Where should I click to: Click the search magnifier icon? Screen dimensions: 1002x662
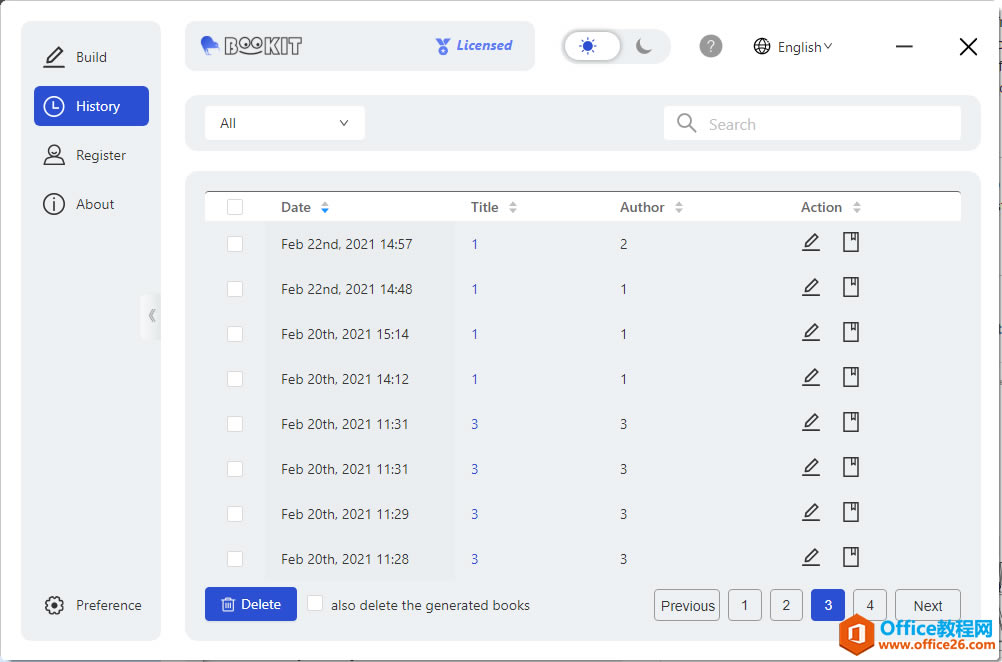click(x=686, y=123)
